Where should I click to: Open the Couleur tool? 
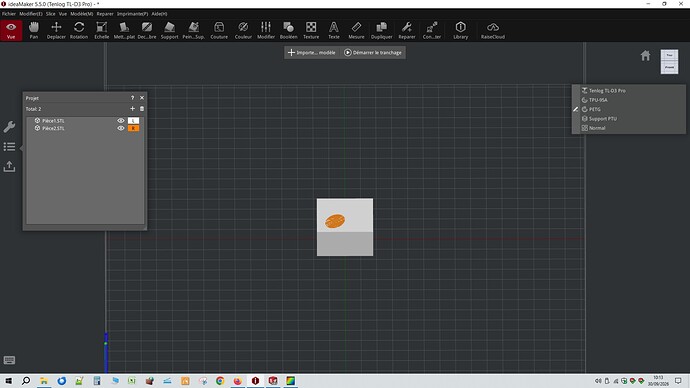click(243, 30)
